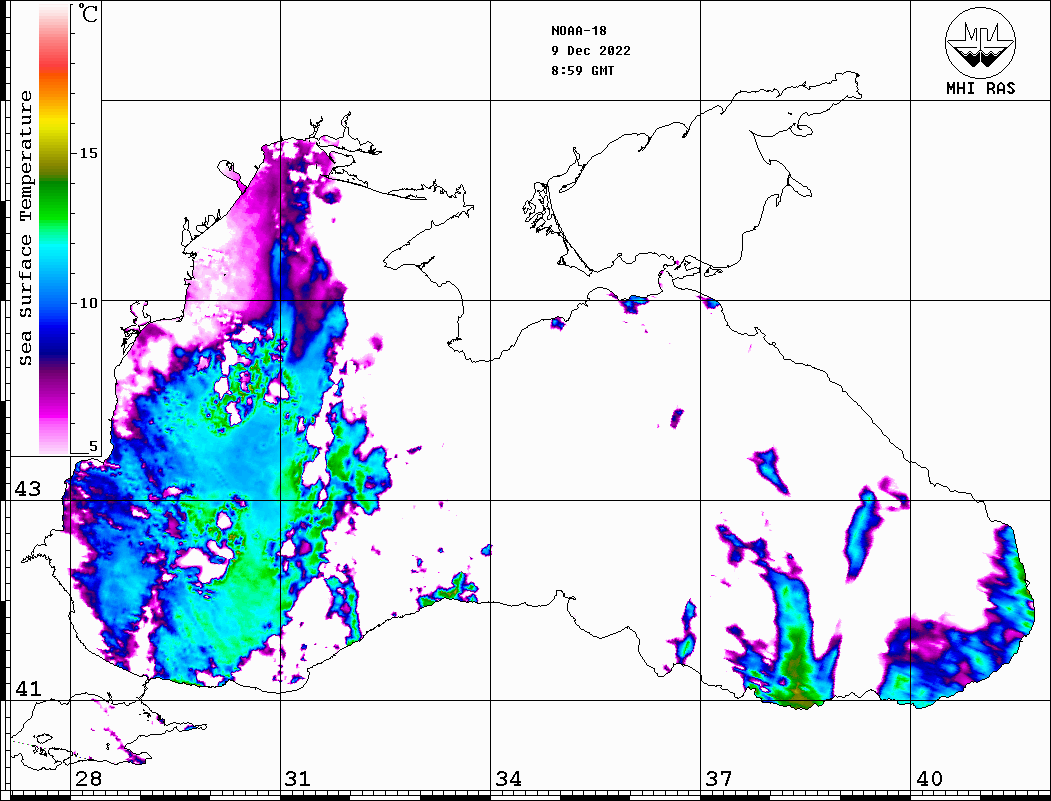Click the MHI RAS logo emblem
Screen dimensions: 1051x801
[x=980, y=42]
